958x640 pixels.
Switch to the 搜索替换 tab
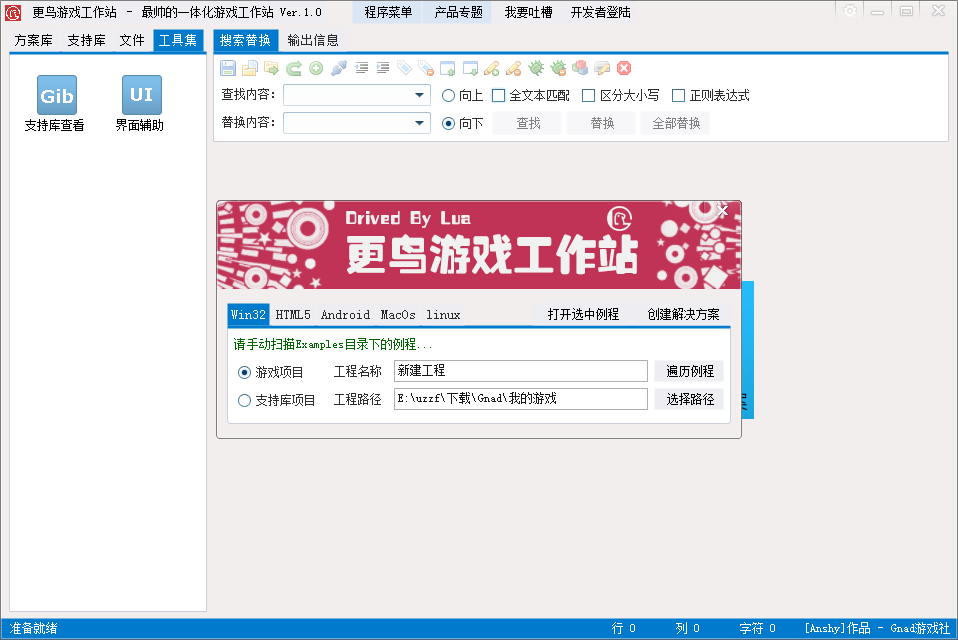[245, 40]
